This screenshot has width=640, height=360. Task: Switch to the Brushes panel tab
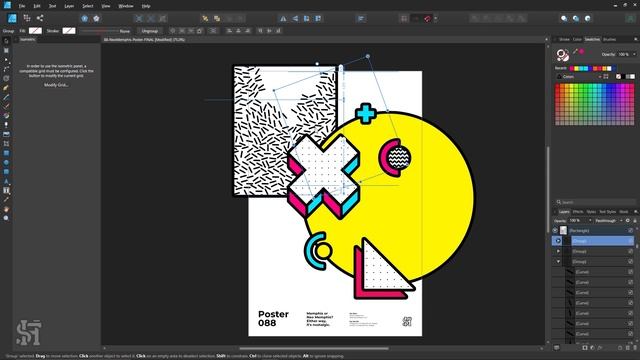[609, 40]
